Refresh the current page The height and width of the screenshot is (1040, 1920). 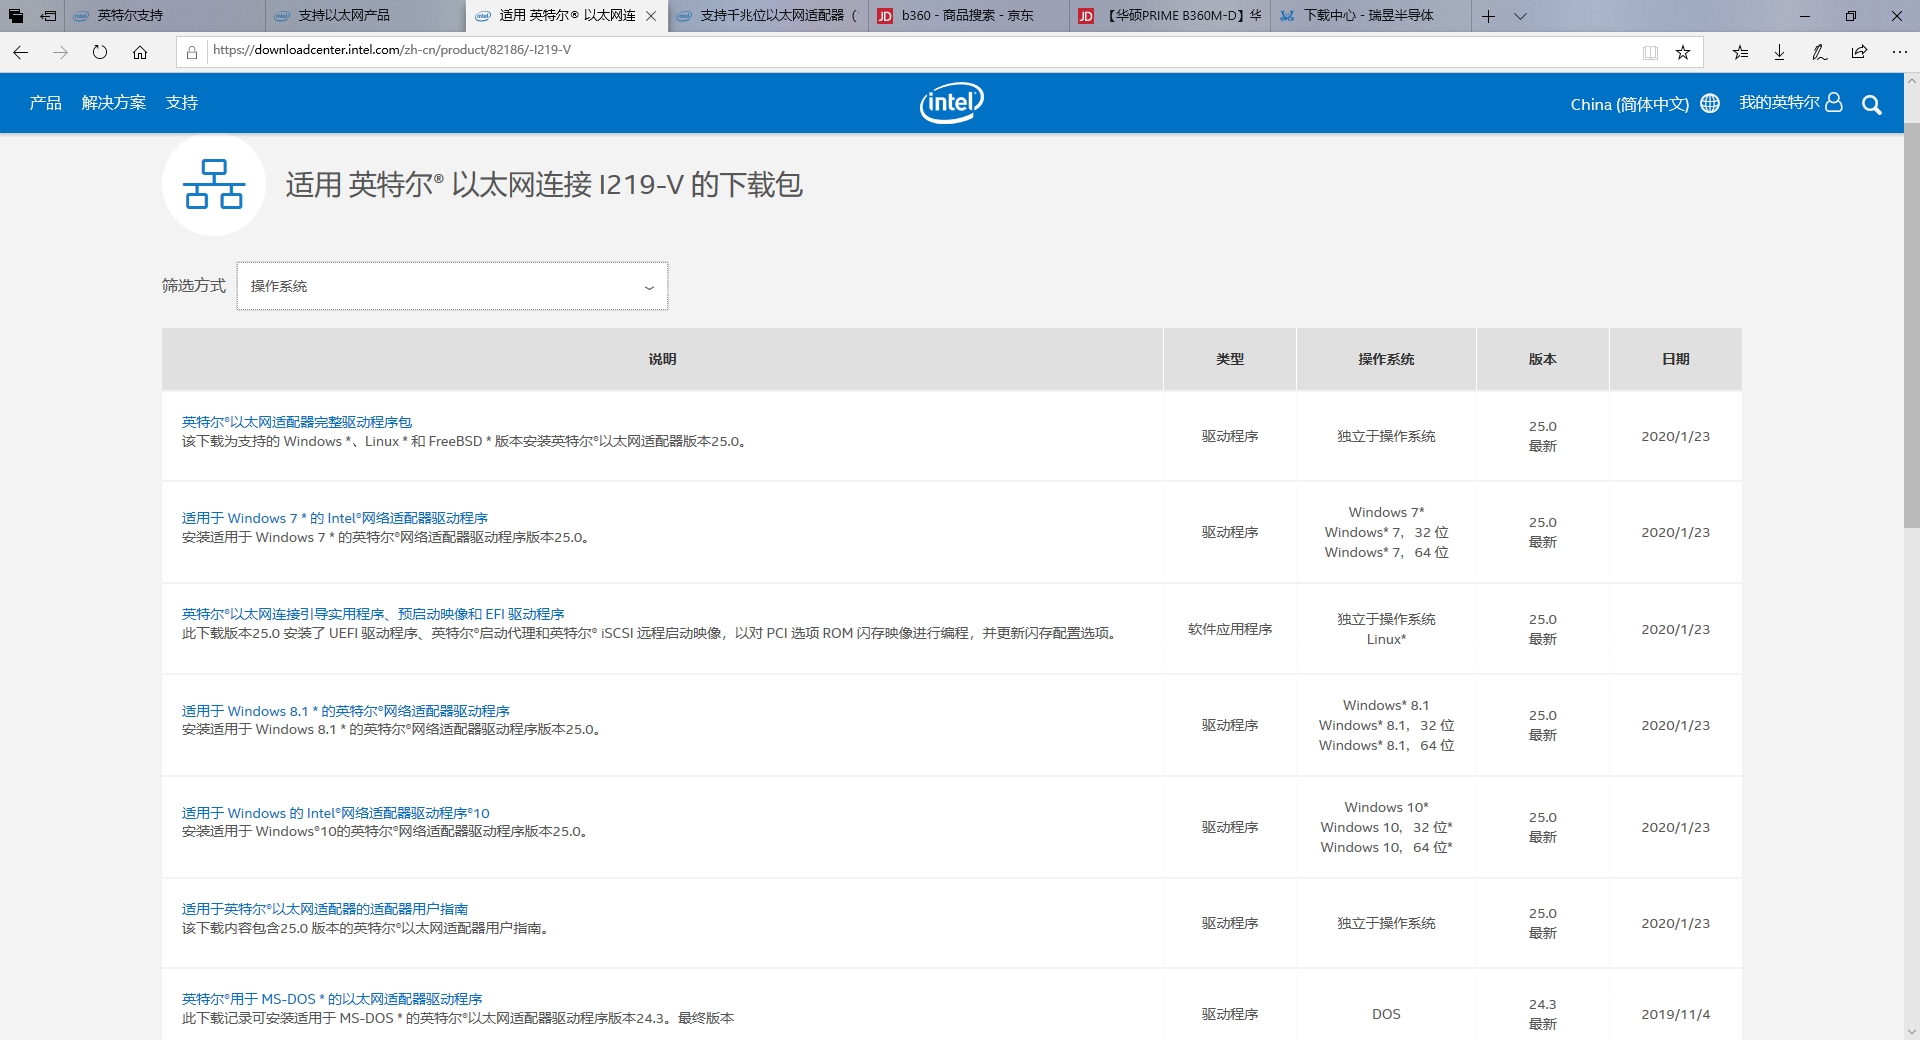(100, 52)
